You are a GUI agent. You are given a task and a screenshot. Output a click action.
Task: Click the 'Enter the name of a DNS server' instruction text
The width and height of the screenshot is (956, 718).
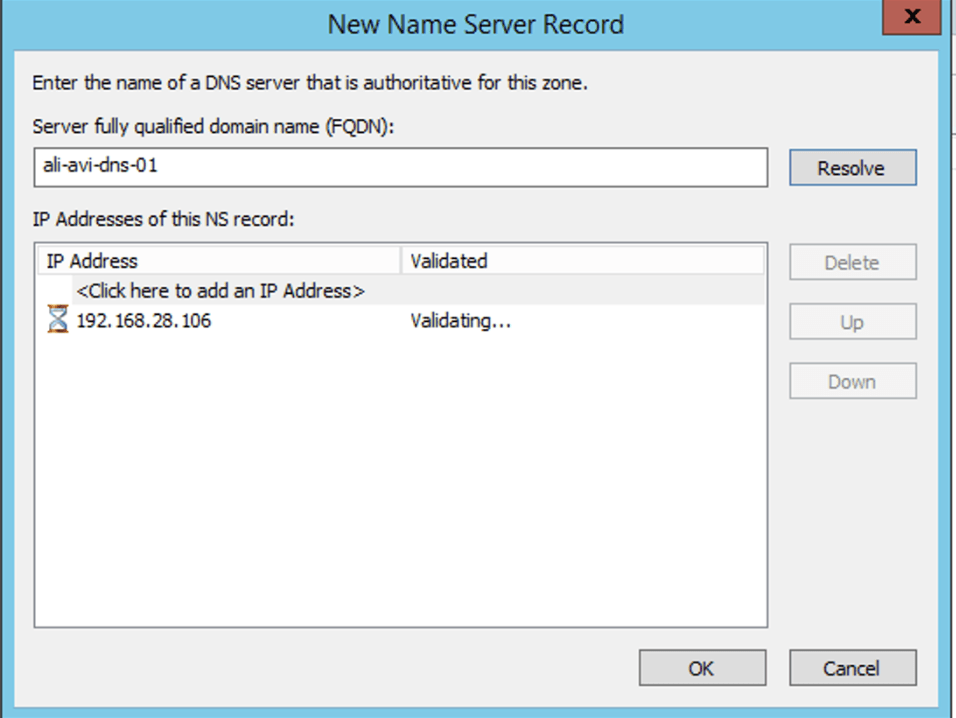coord(310,83)
